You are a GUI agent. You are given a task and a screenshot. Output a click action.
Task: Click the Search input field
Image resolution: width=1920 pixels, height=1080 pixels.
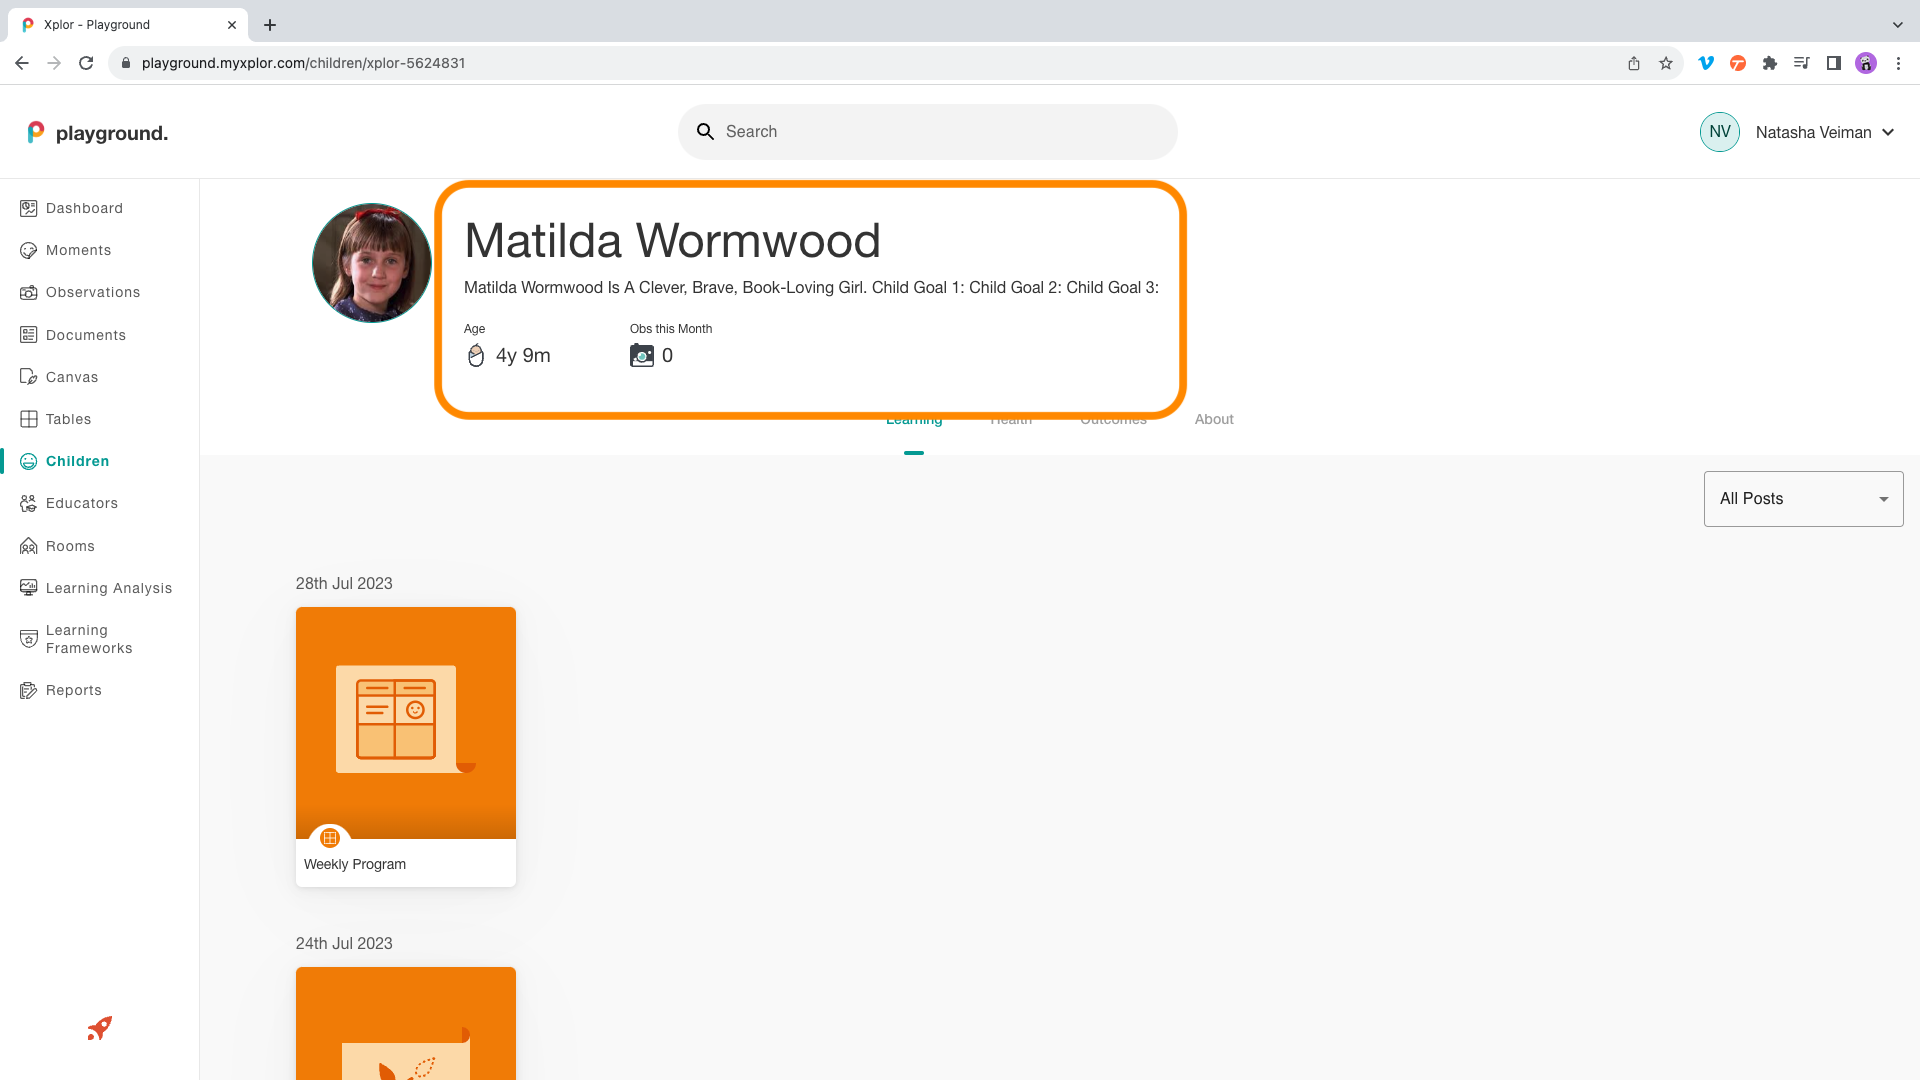click(x=940, y=132)
